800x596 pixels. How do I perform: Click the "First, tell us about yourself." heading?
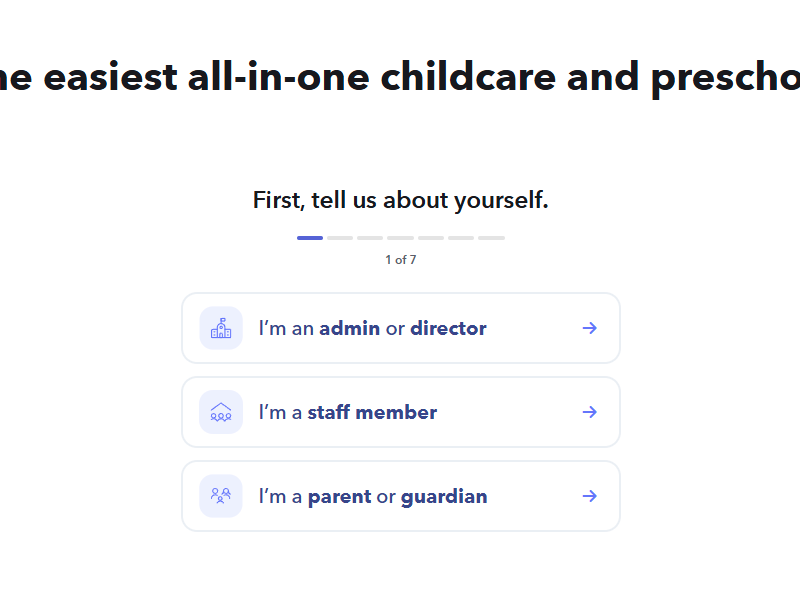400,200
